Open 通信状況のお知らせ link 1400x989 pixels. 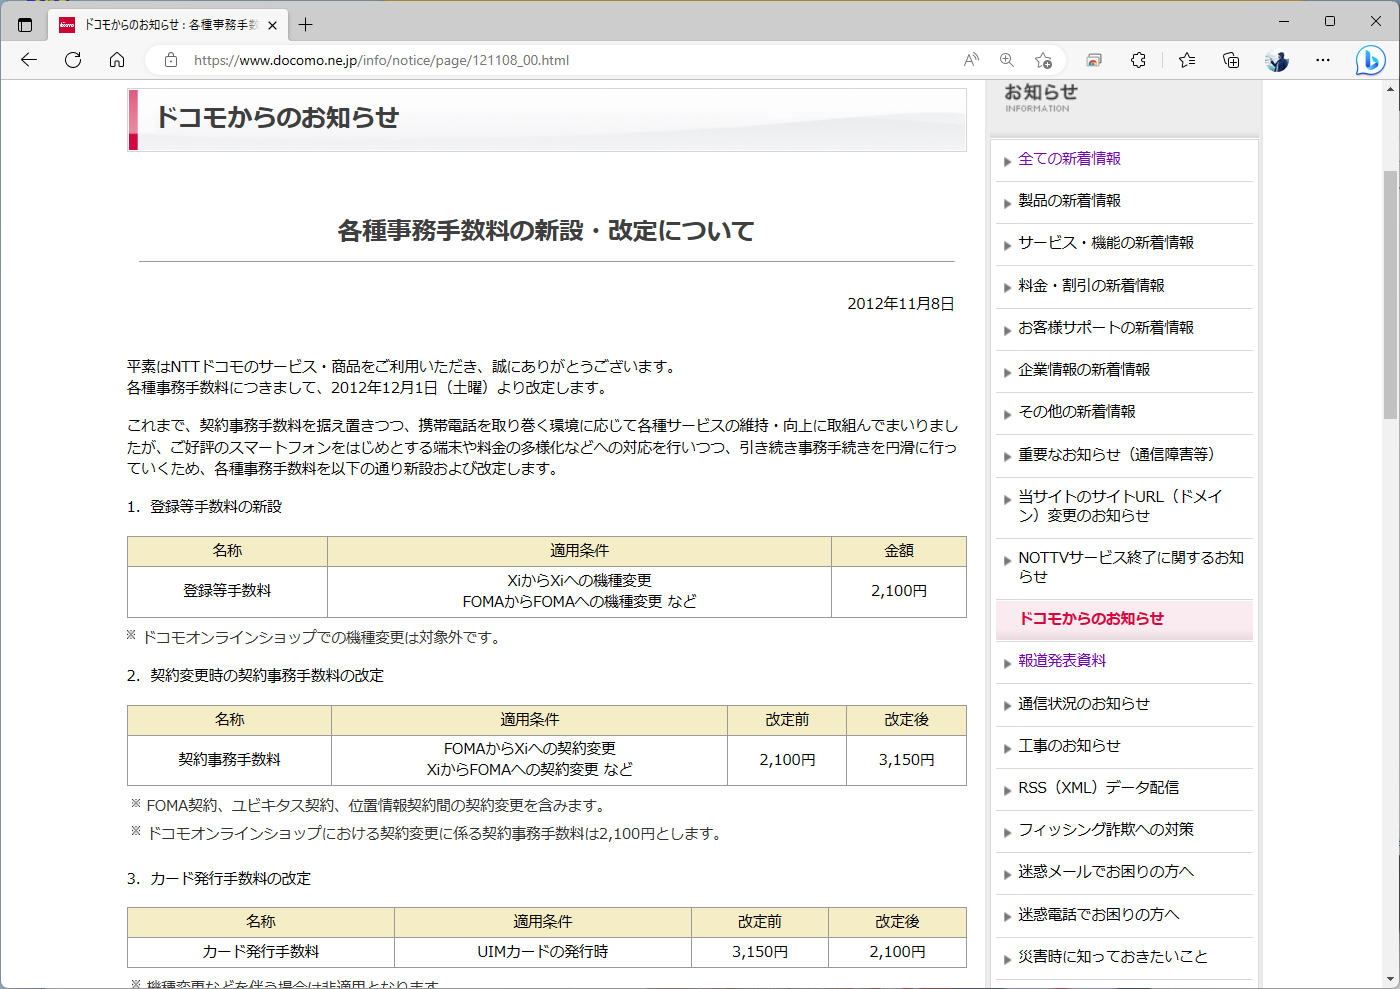[x=1084, y=704]
